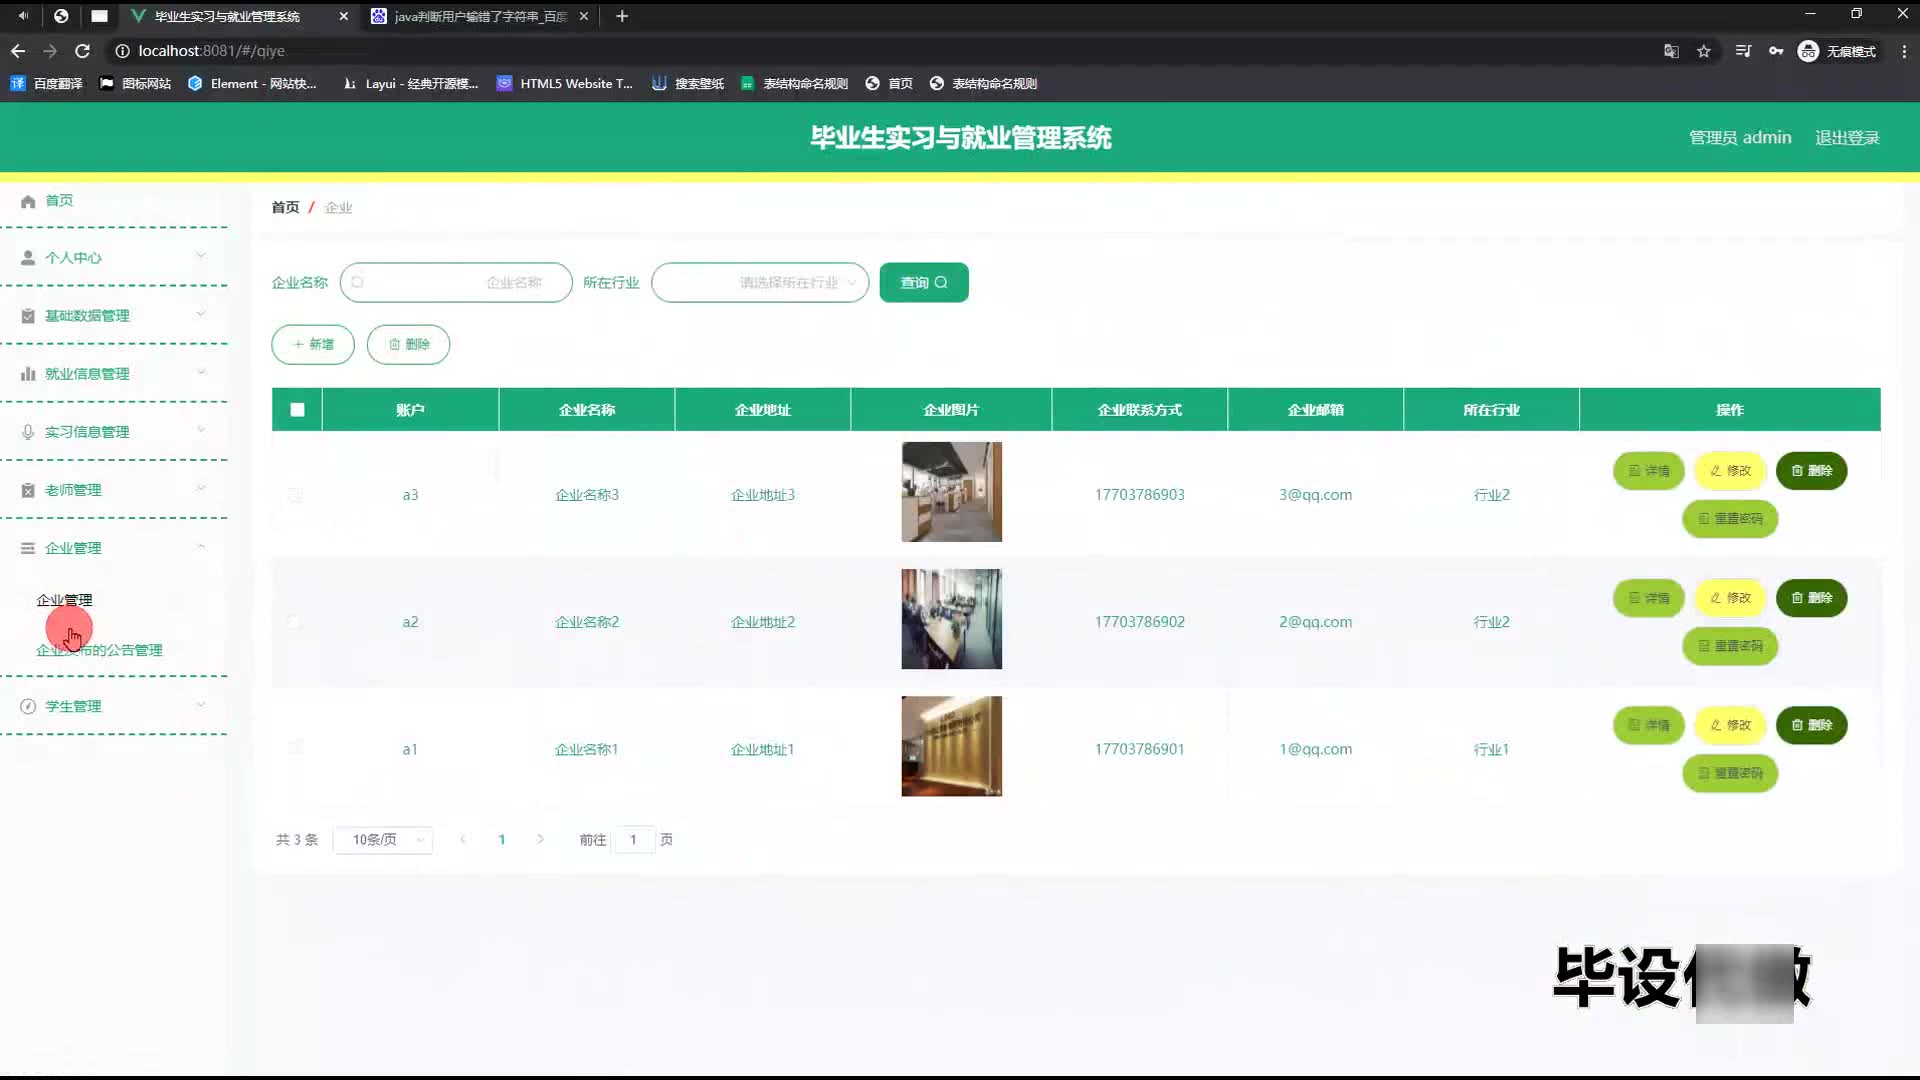Toggle the select-all checkbox in table header
Image resolution: width=1920 pixels, height=1080 pixels.
tap(297, 409)
